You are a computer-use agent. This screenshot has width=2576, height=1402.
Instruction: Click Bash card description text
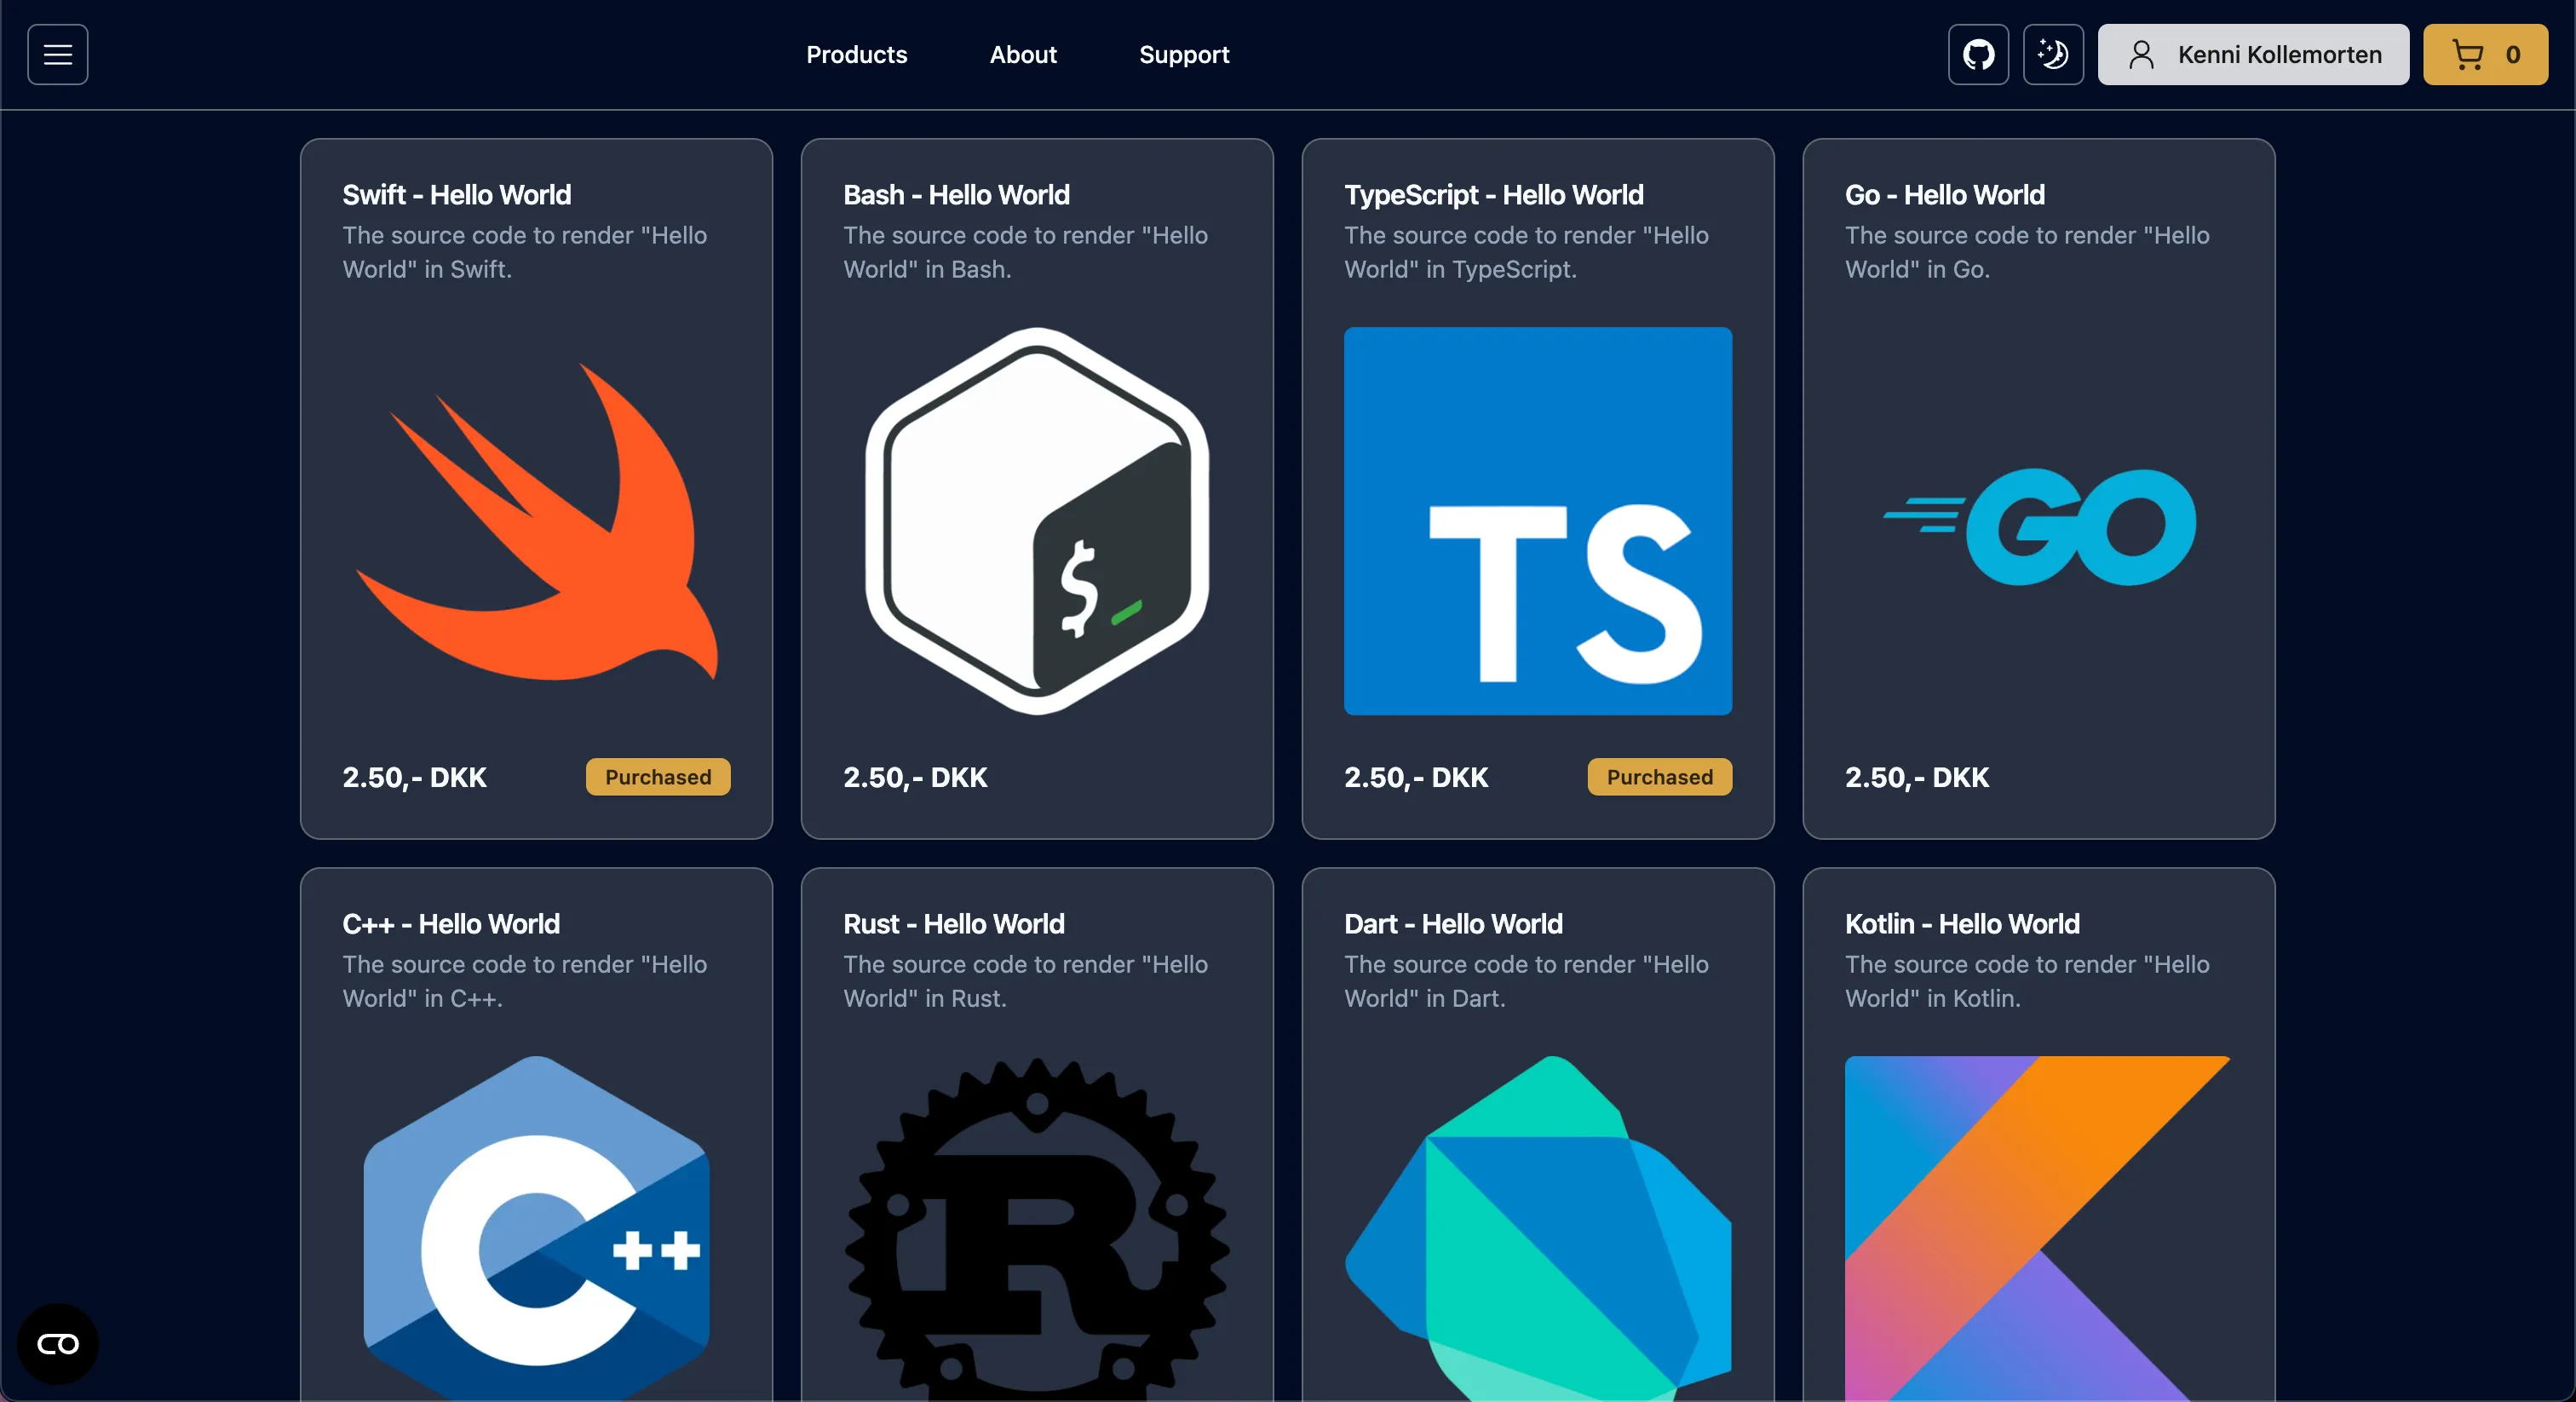1026,252
